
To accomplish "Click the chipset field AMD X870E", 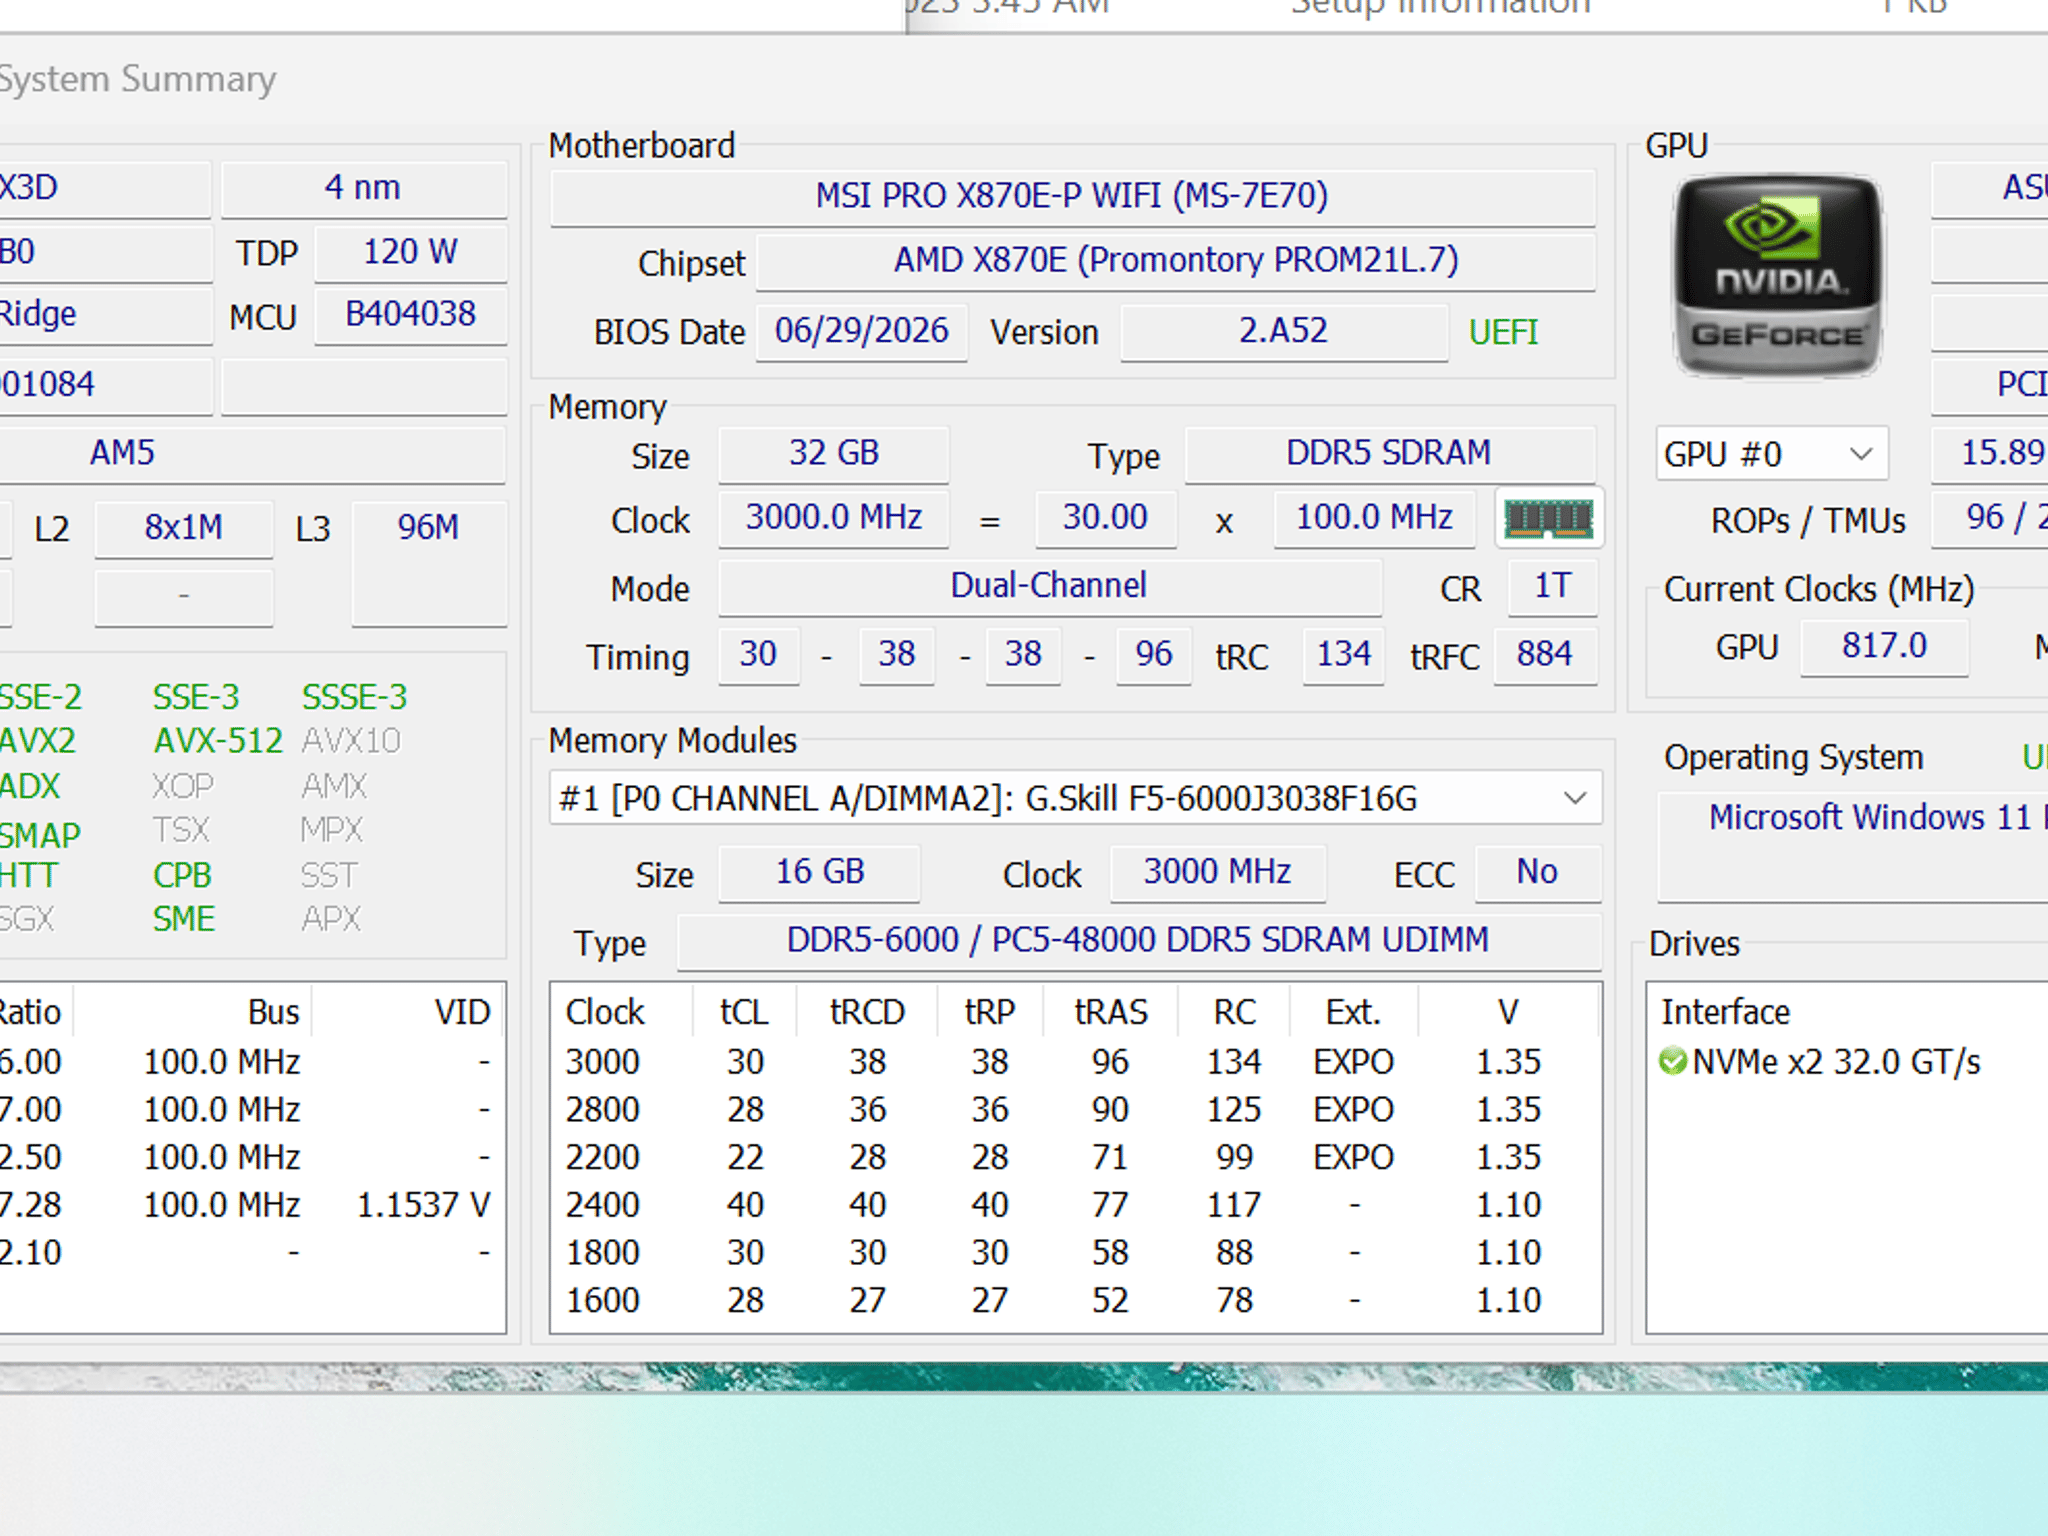I will click(1176, 261).
